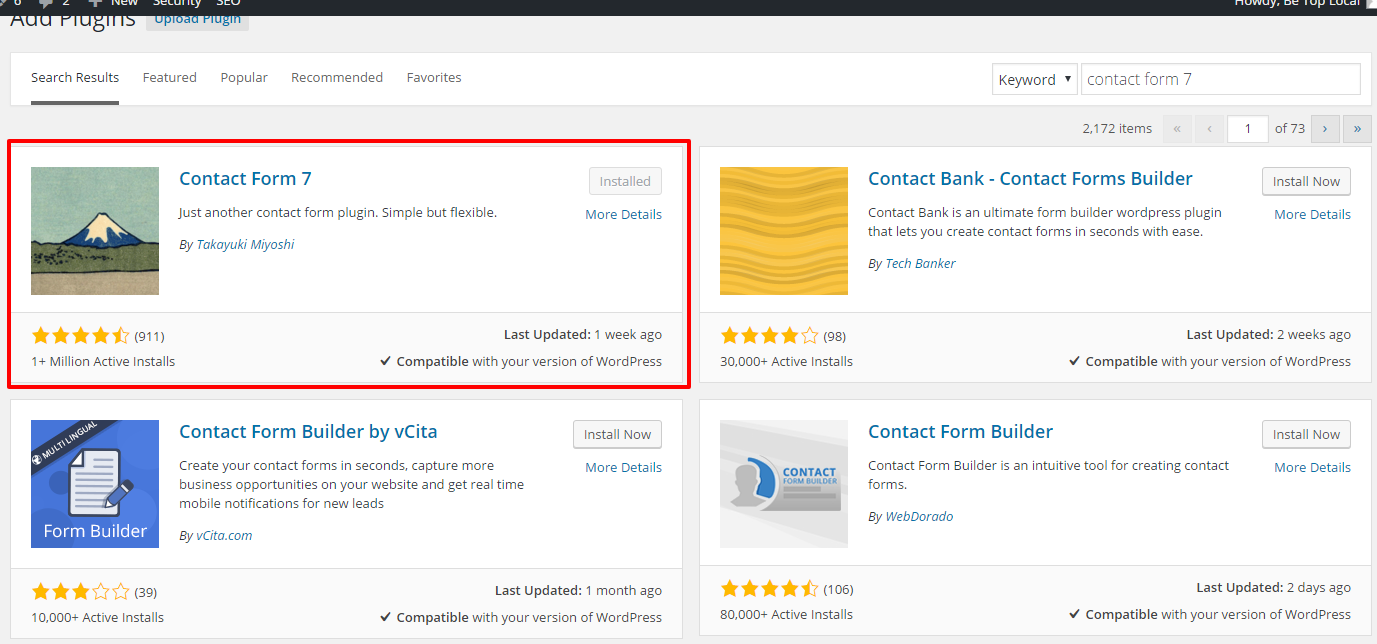Install WebDorado Contact Form Builder plugin
Image resolution: width=1377 pixels, height=644 pixels.
click(1306, 434)
